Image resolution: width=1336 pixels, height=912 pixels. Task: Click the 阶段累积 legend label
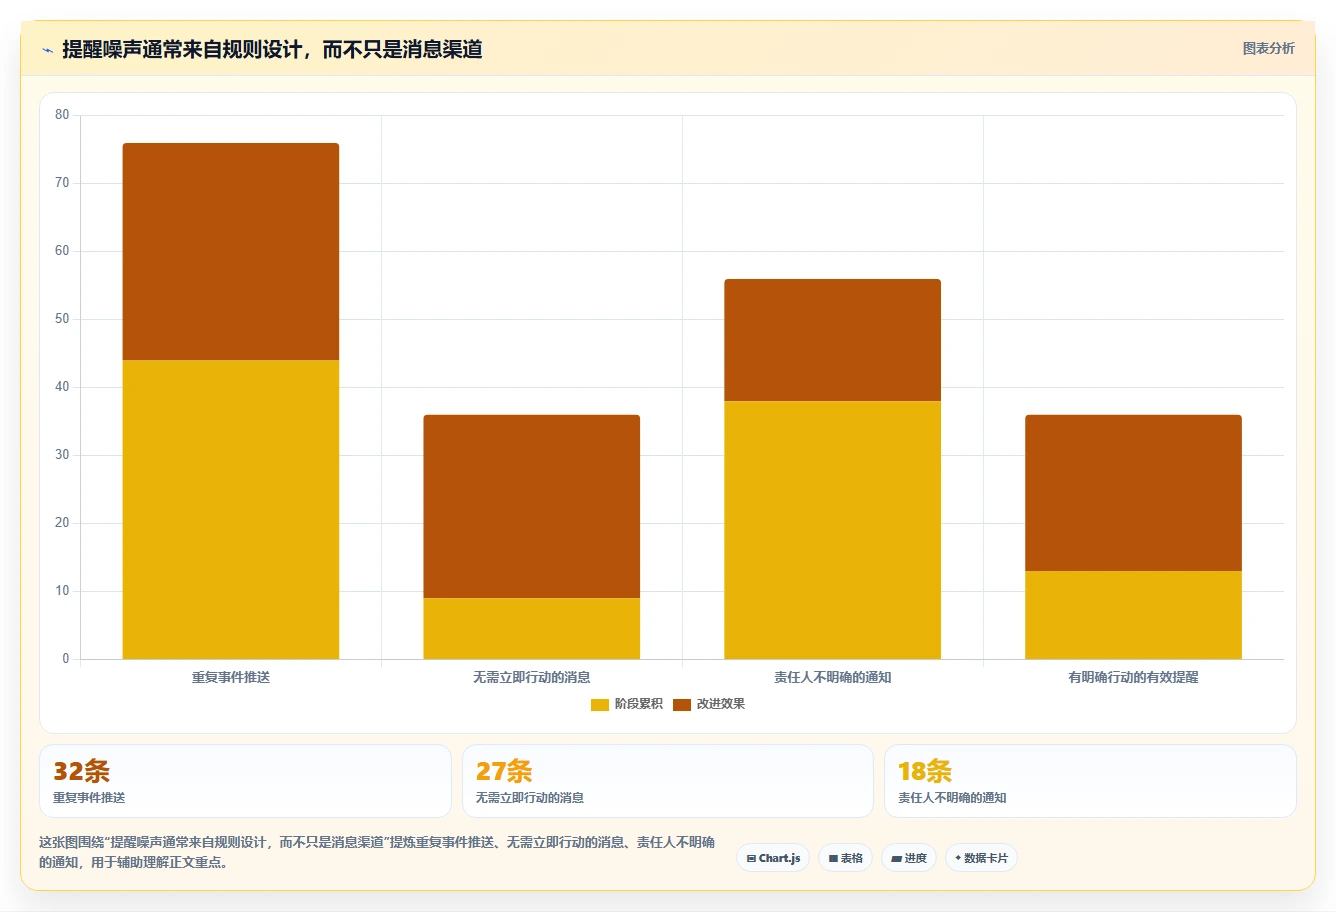click(x=638, y=704)
